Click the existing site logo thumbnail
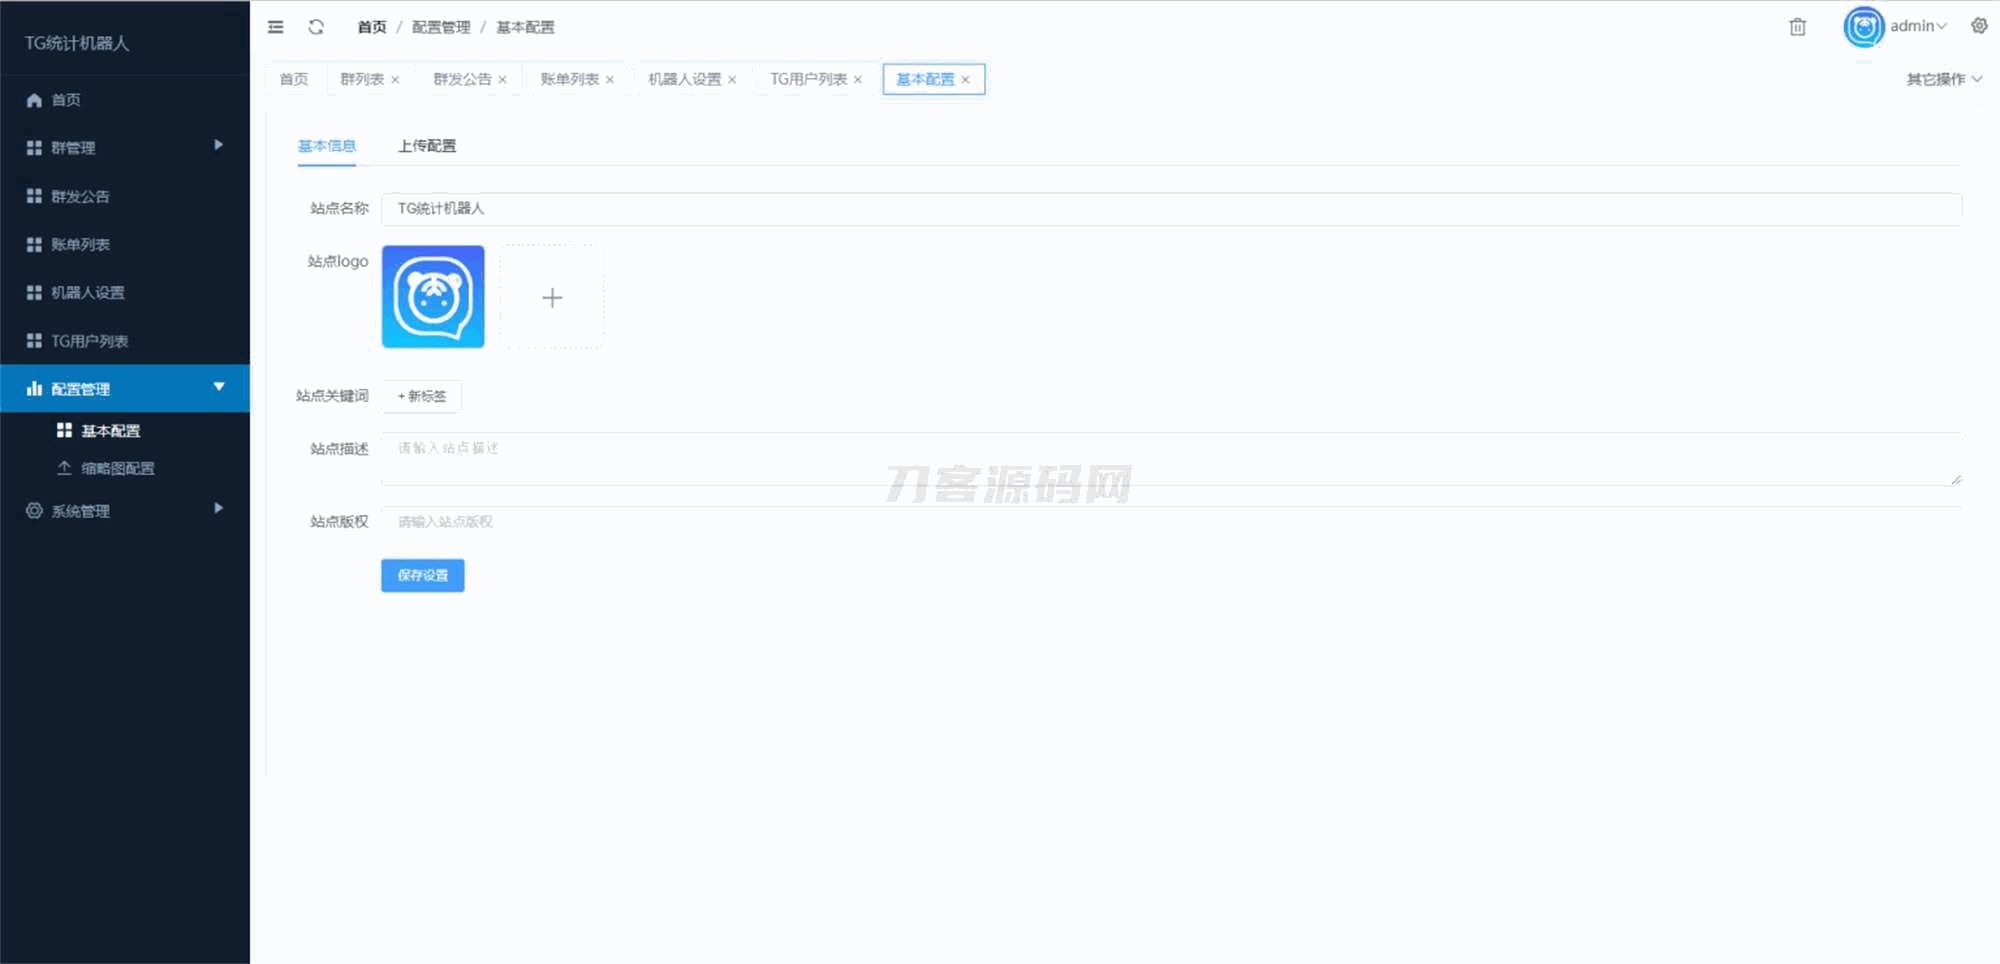Image resolution: width=2000 pixels, height=964 pixels. [x=433, y=297]
